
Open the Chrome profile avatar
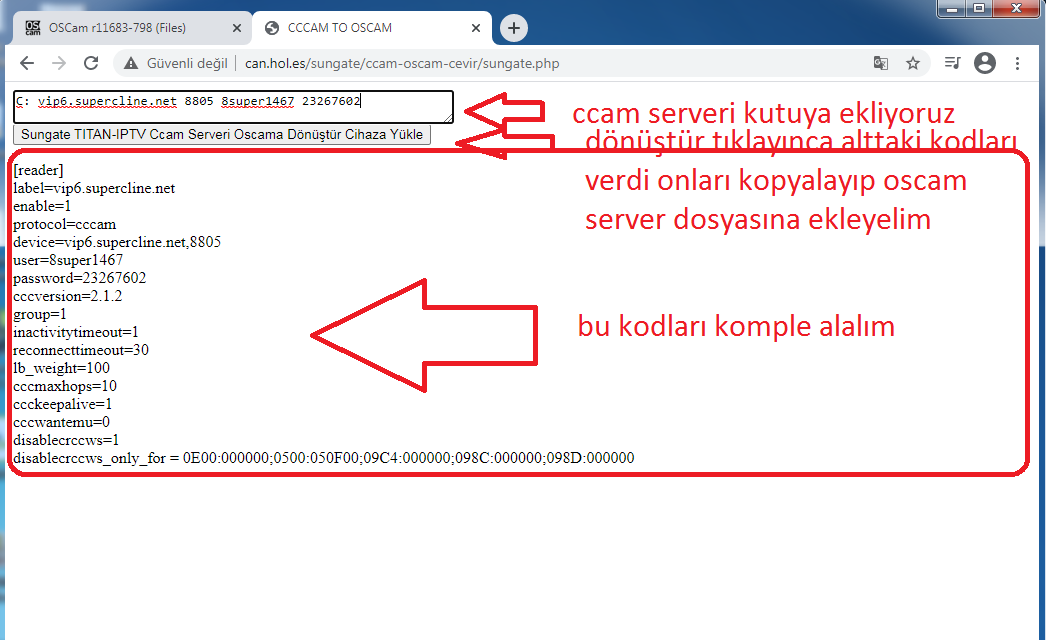tap(985, 63)
